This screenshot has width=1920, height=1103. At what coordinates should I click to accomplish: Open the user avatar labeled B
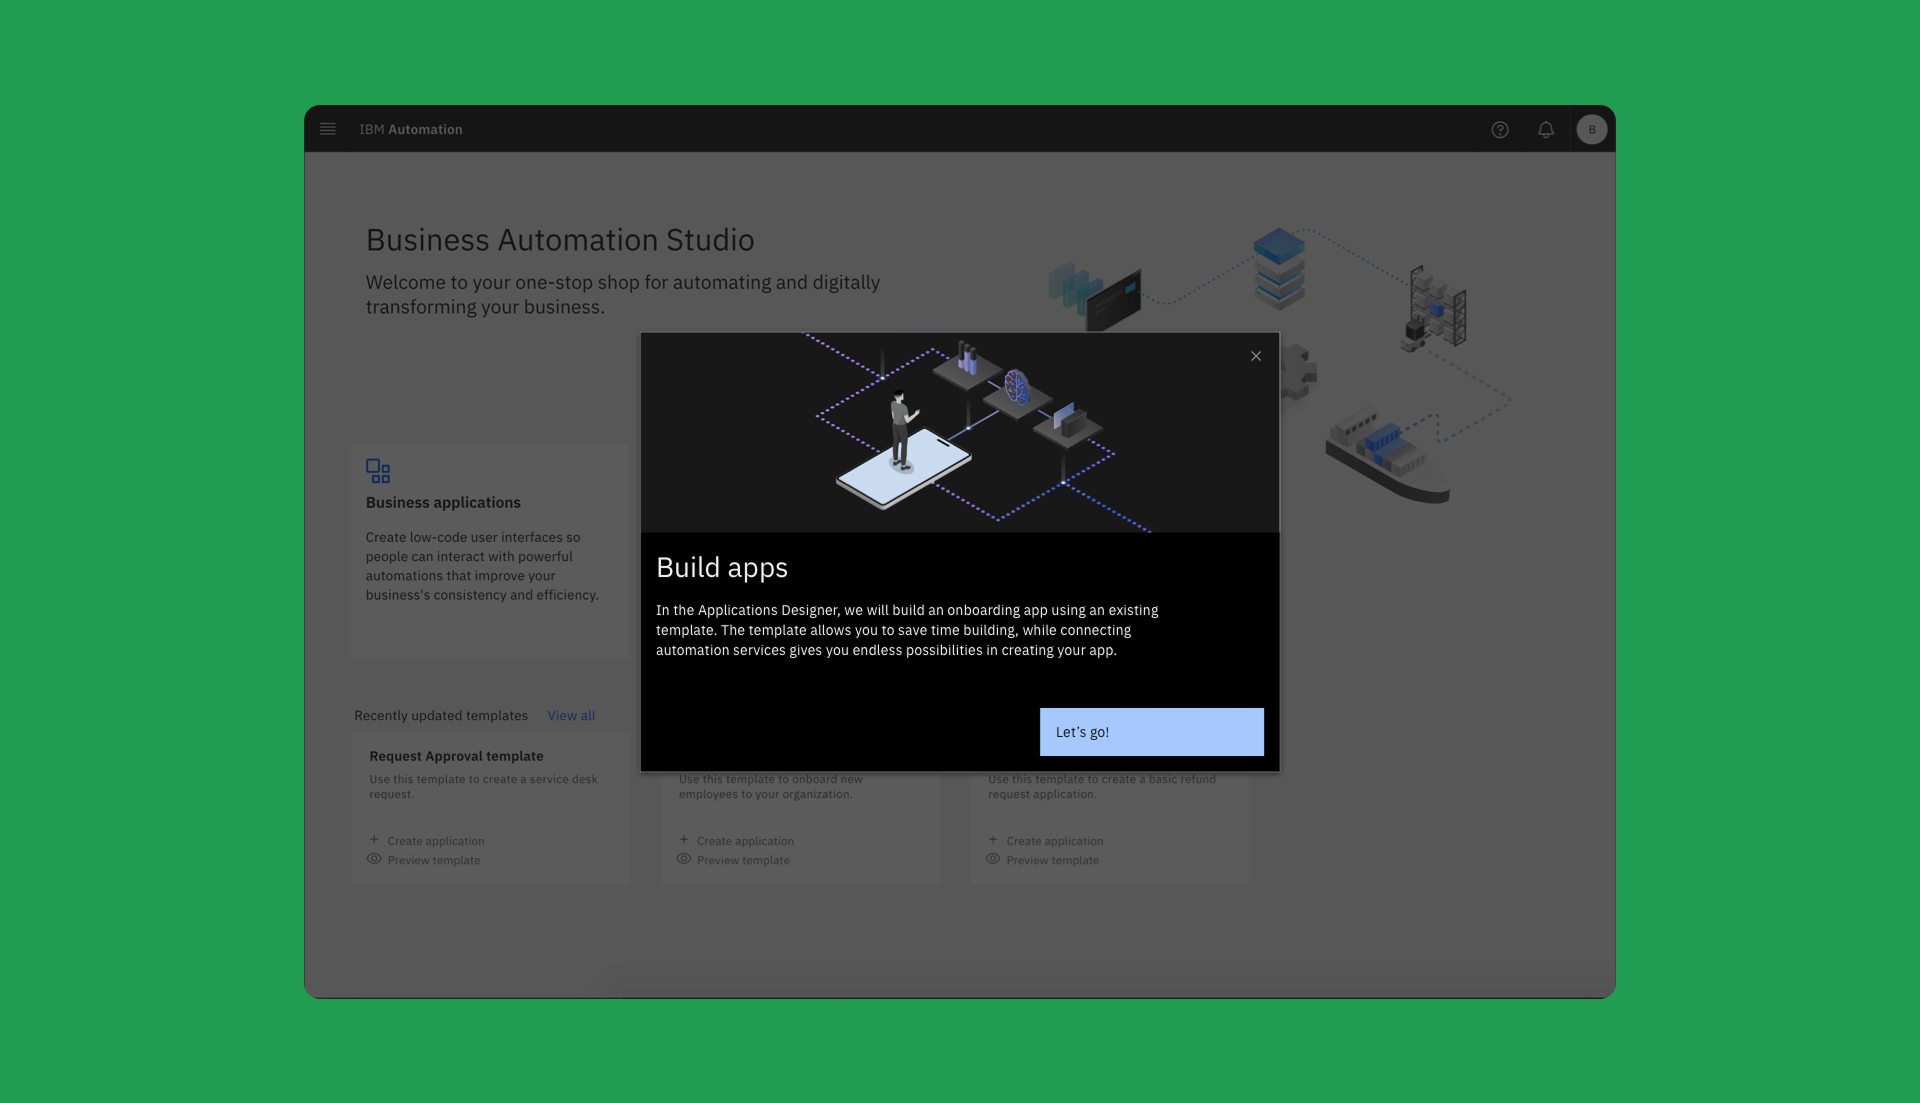click(1592, 129)
